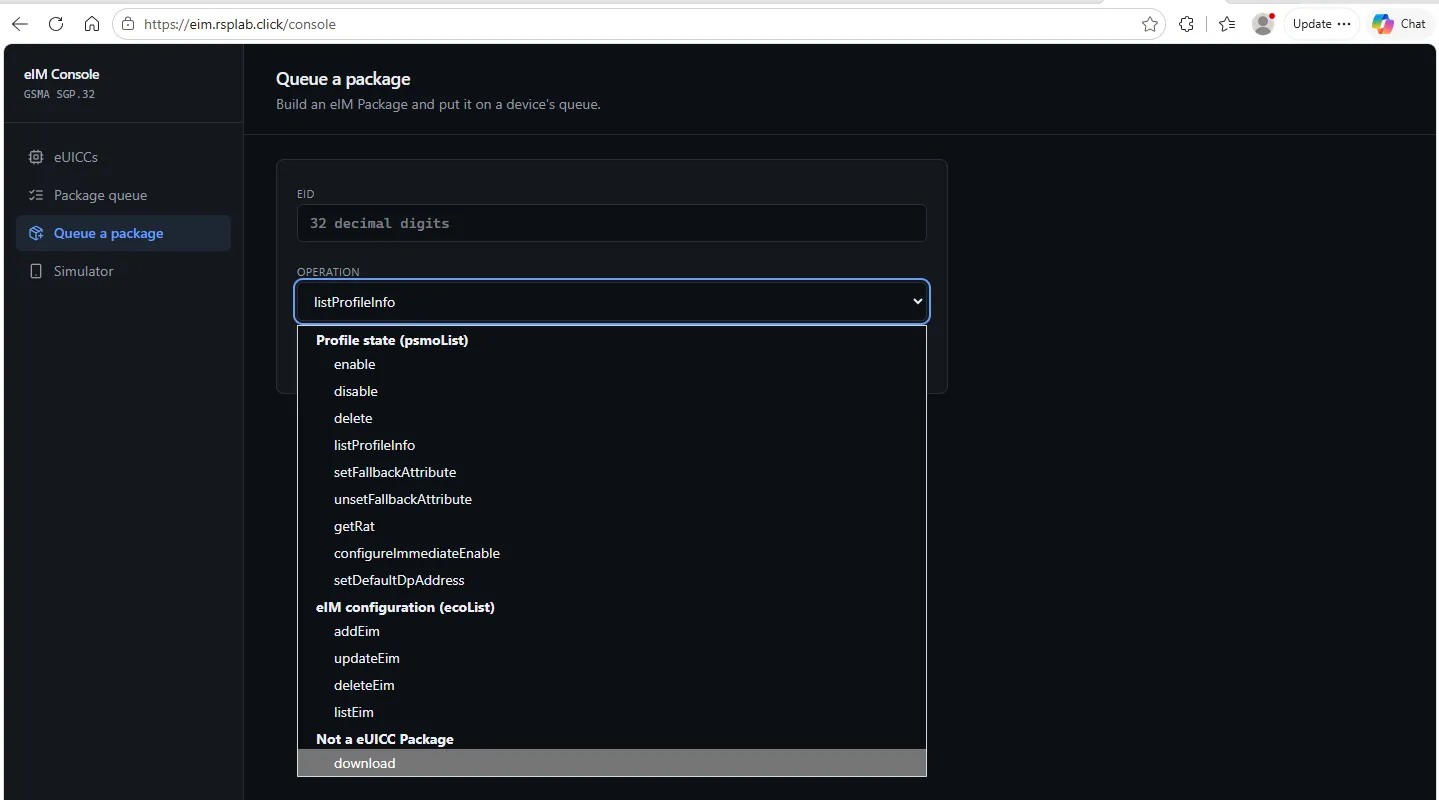The image size is (1439, 800).
Task: Click the Queue a package heading
Action: pos(343,79)
